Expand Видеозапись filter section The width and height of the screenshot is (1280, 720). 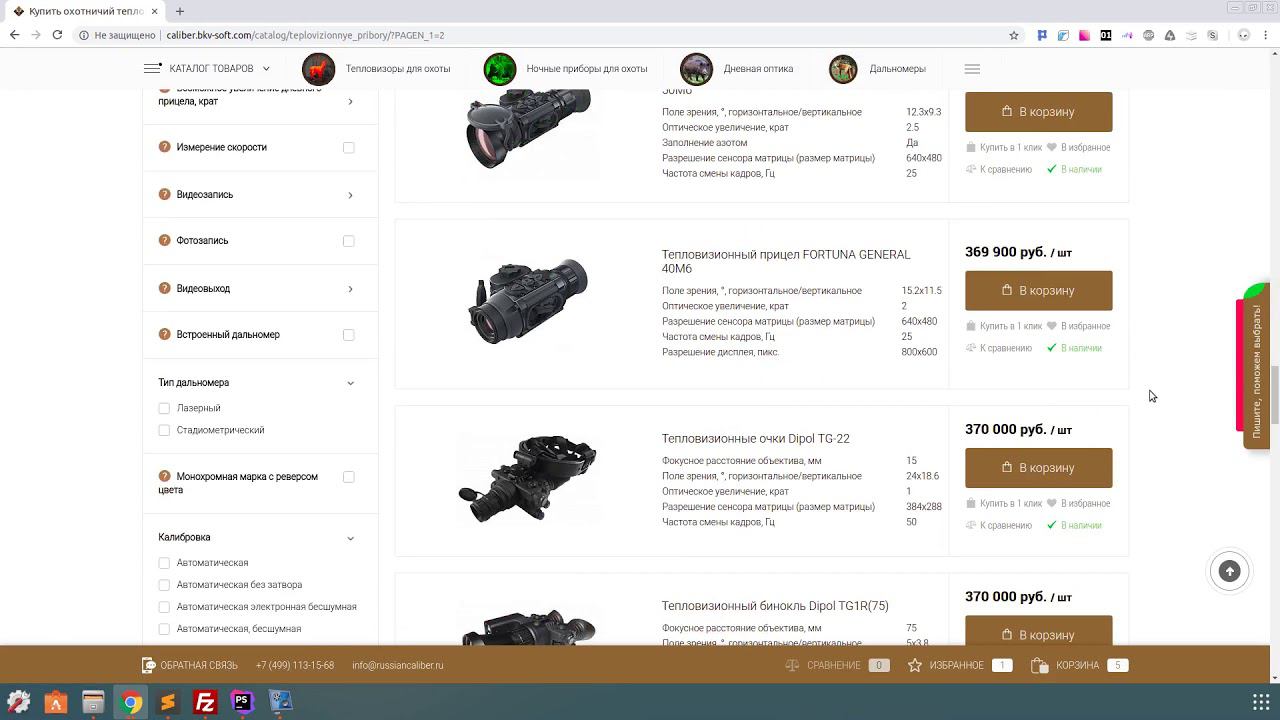click(x=350, y=195)
